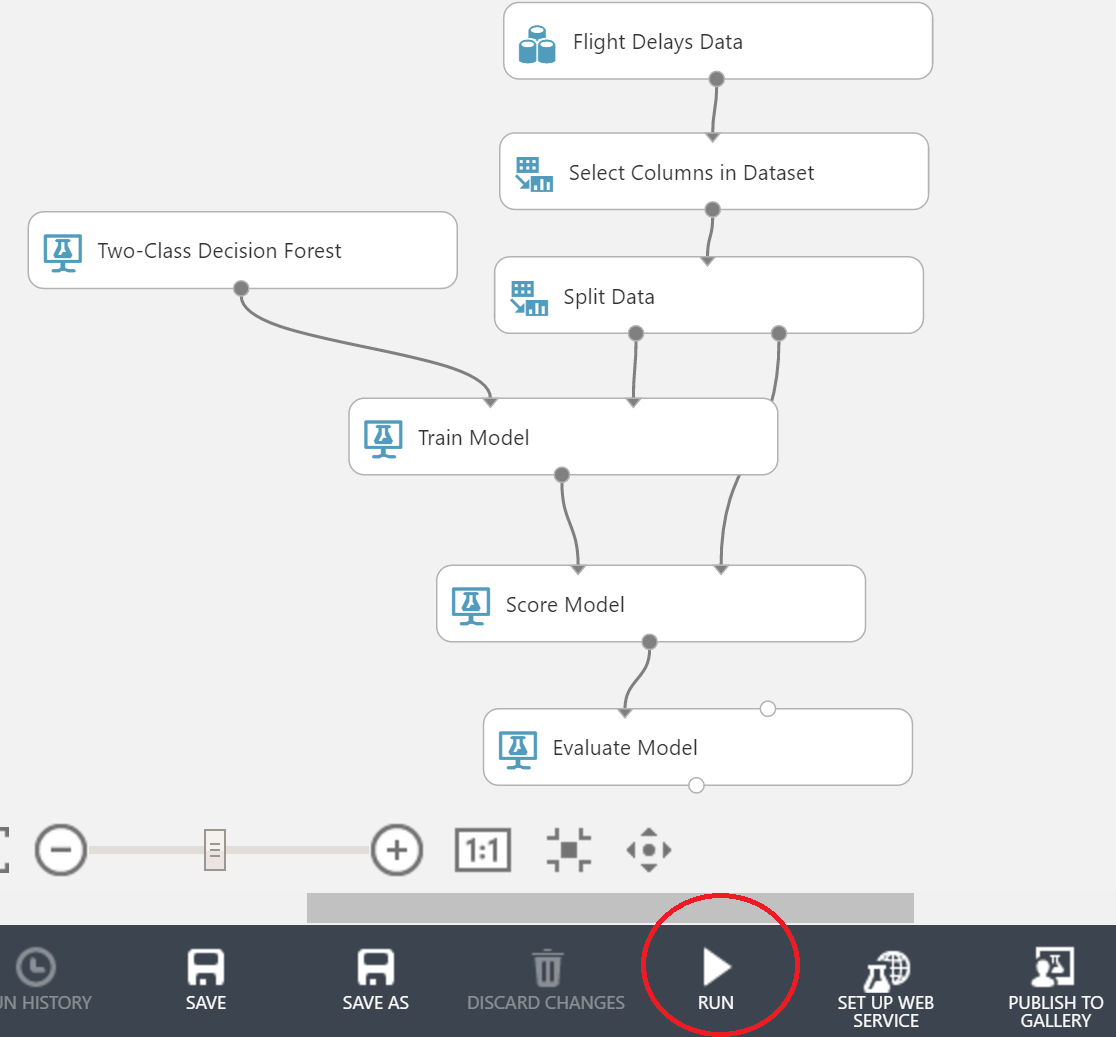Click the Two-Class Decision Forest module icon

(x=63, y=253)
